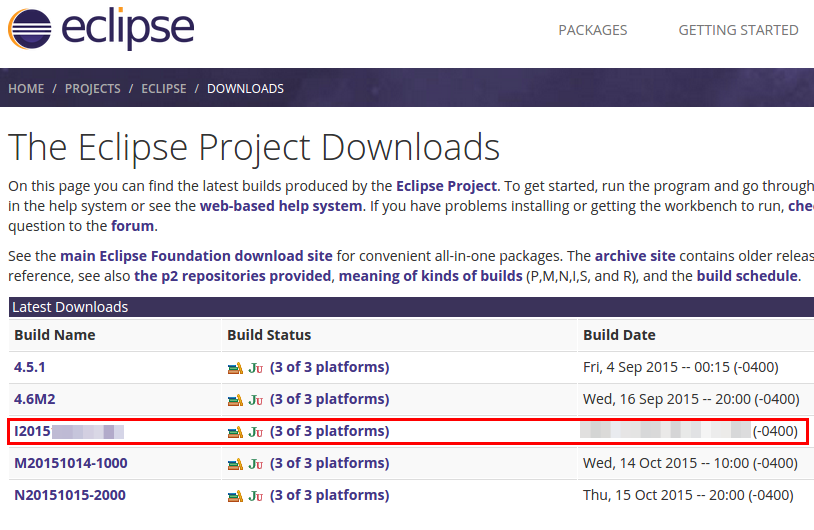Open build logs icon for M20151014-1000
Image resolution: width=814 pixels, height=530 pixels.
[x=235, y=464]
